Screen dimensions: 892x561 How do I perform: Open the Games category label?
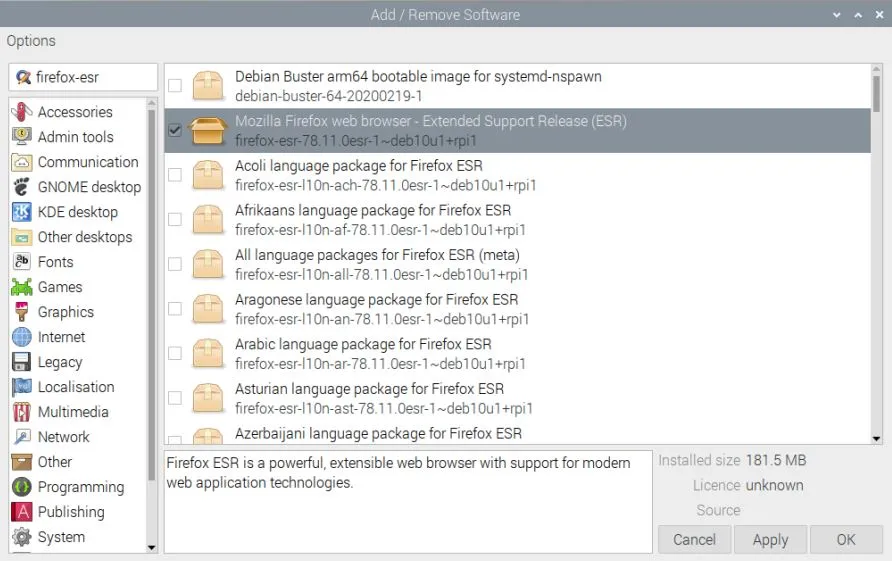click(60, 287)
